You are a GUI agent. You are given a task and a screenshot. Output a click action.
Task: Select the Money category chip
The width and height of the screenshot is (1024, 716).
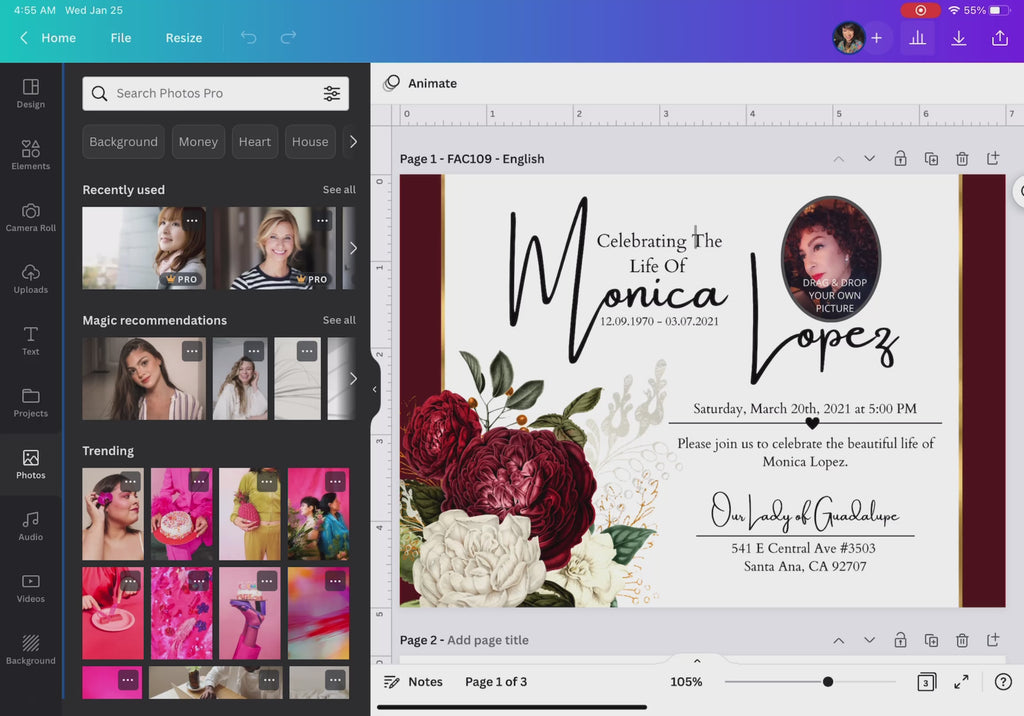(x=199, y=142)
